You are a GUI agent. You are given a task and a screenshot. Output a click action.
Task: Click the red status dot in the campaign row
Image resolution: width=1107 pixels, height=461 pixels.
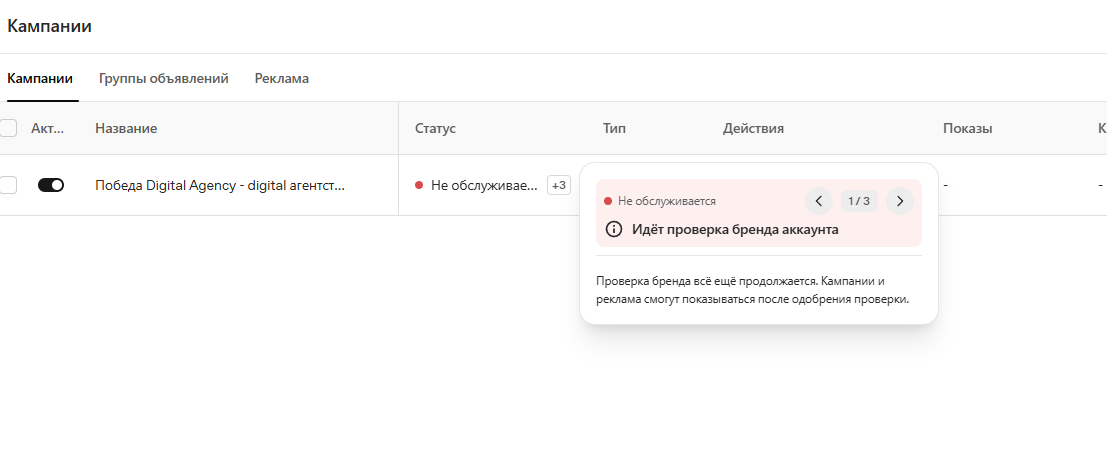point(419,185)
